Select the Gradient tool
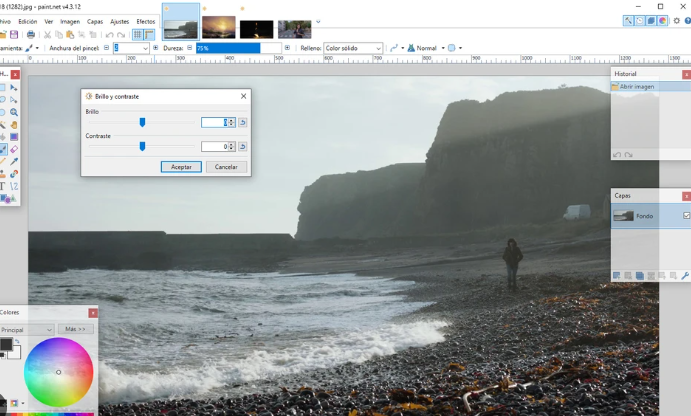691x416 pixels. click(14, 137)
